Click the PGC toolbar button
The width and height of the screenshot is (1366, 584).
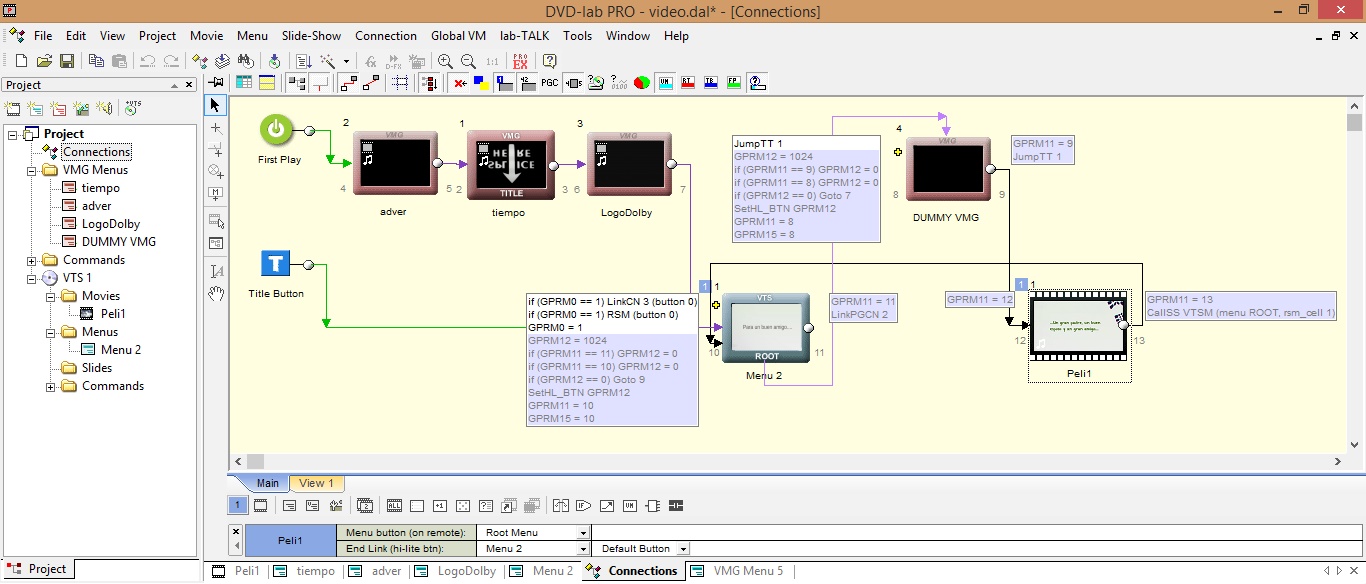(550, 83)
